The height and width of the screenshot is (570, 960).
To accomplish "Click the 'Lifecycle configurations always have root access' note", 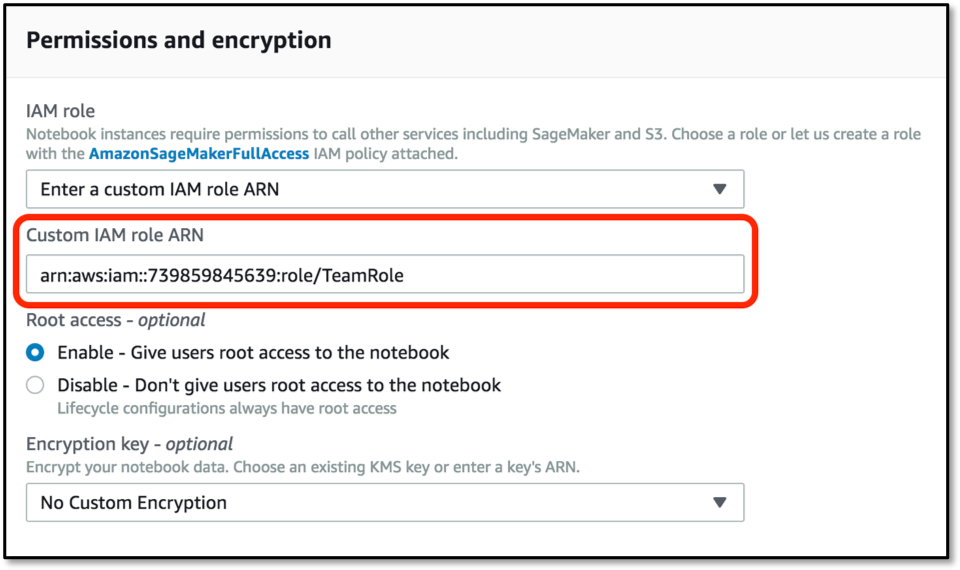I will click(227, 408).
